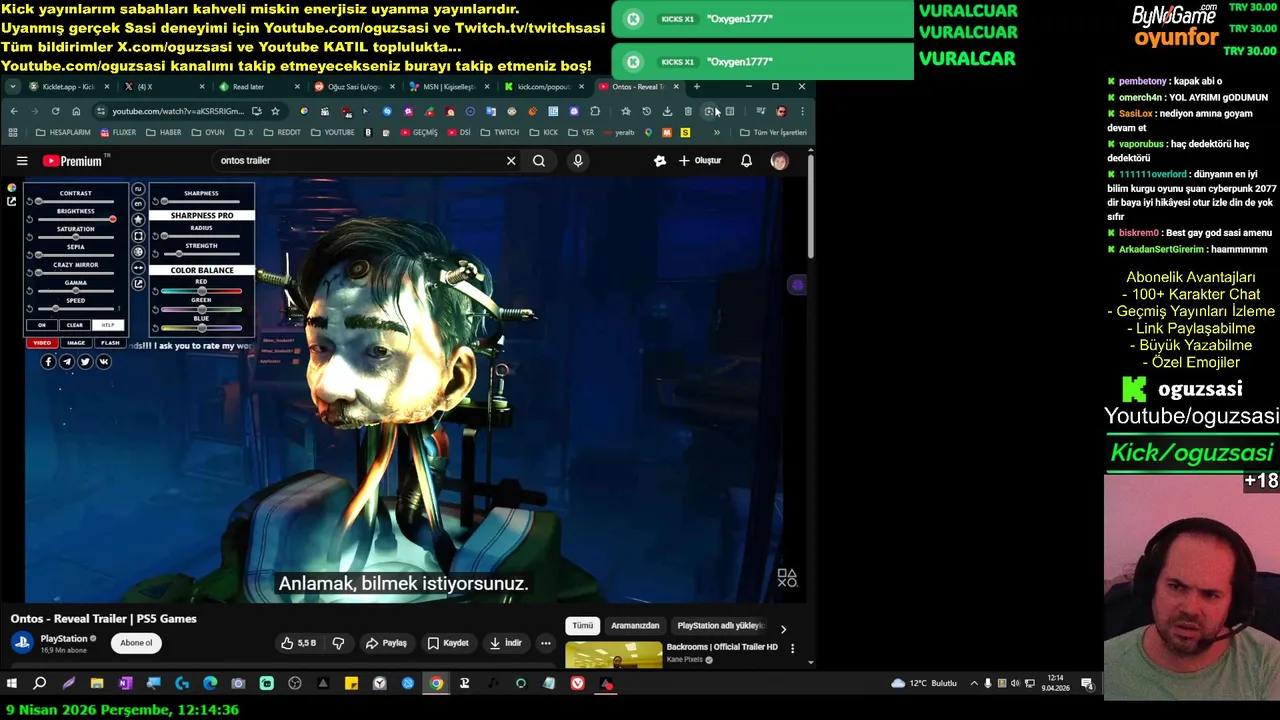This screenshot has width=1280, height=720.
Task: Open the Backrooms Official Trailer thumbnail
Action: click(x=614, y=655)
